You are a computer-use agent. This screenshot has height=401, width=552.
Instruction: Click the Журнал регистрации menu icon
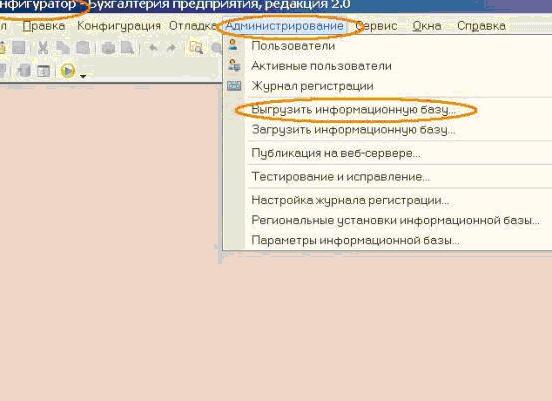pos(234,86)
